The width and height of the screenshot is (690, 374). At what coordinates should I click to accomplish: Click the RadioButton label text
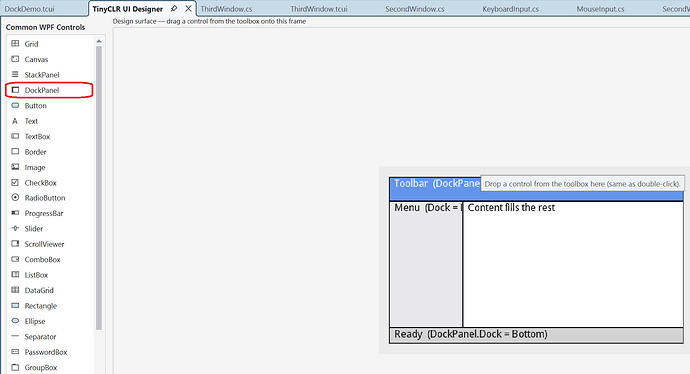click(x=45, y=198)
